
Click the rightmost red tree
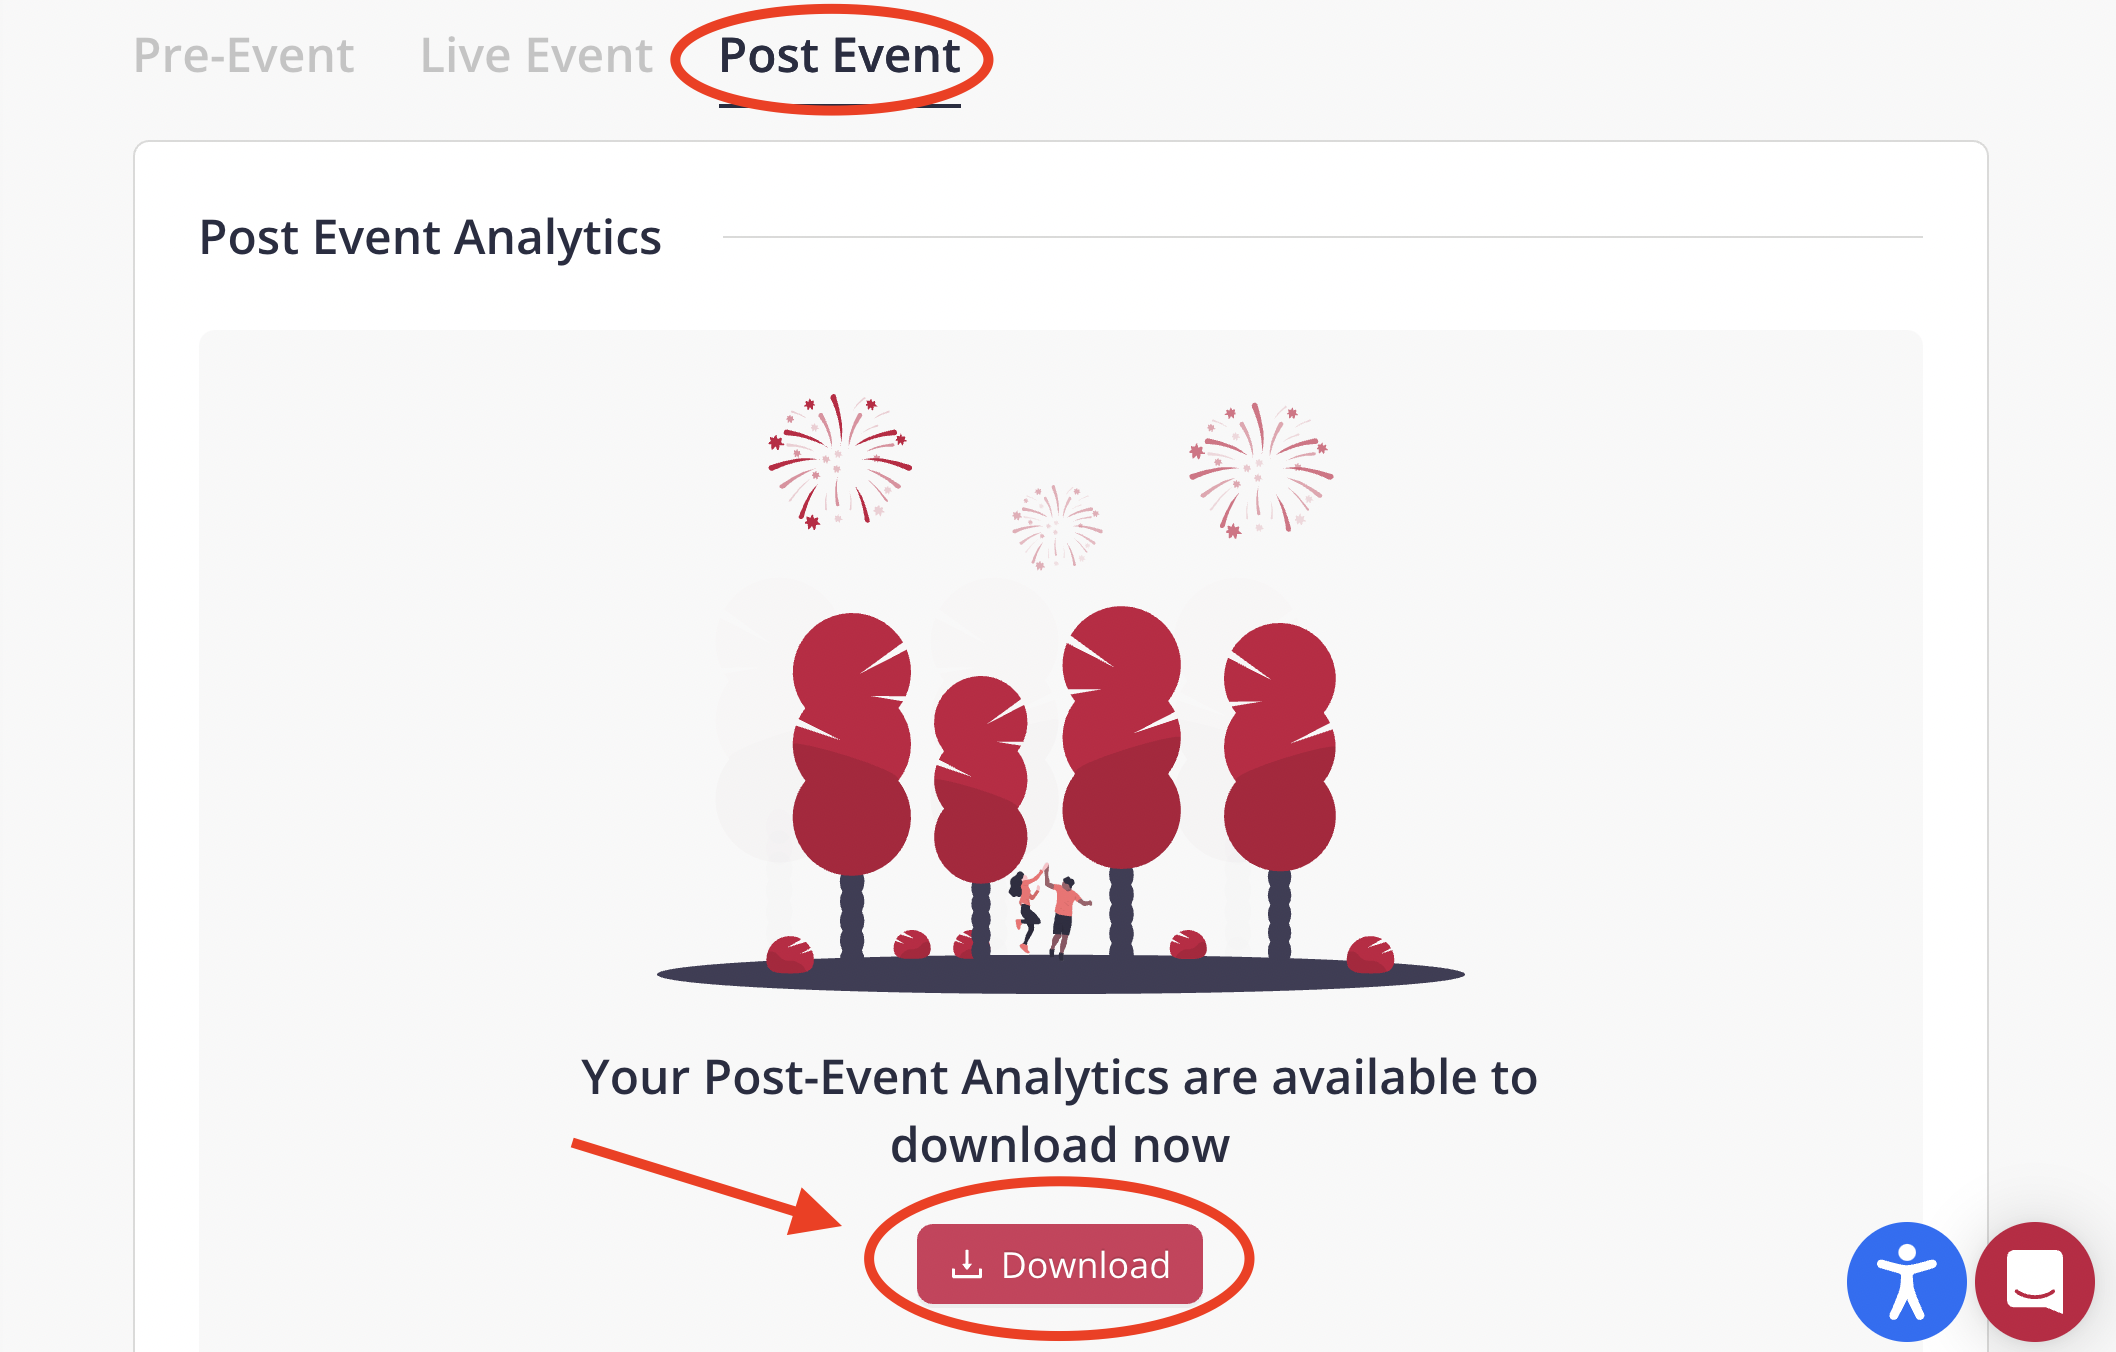(x=1279, y=745)
